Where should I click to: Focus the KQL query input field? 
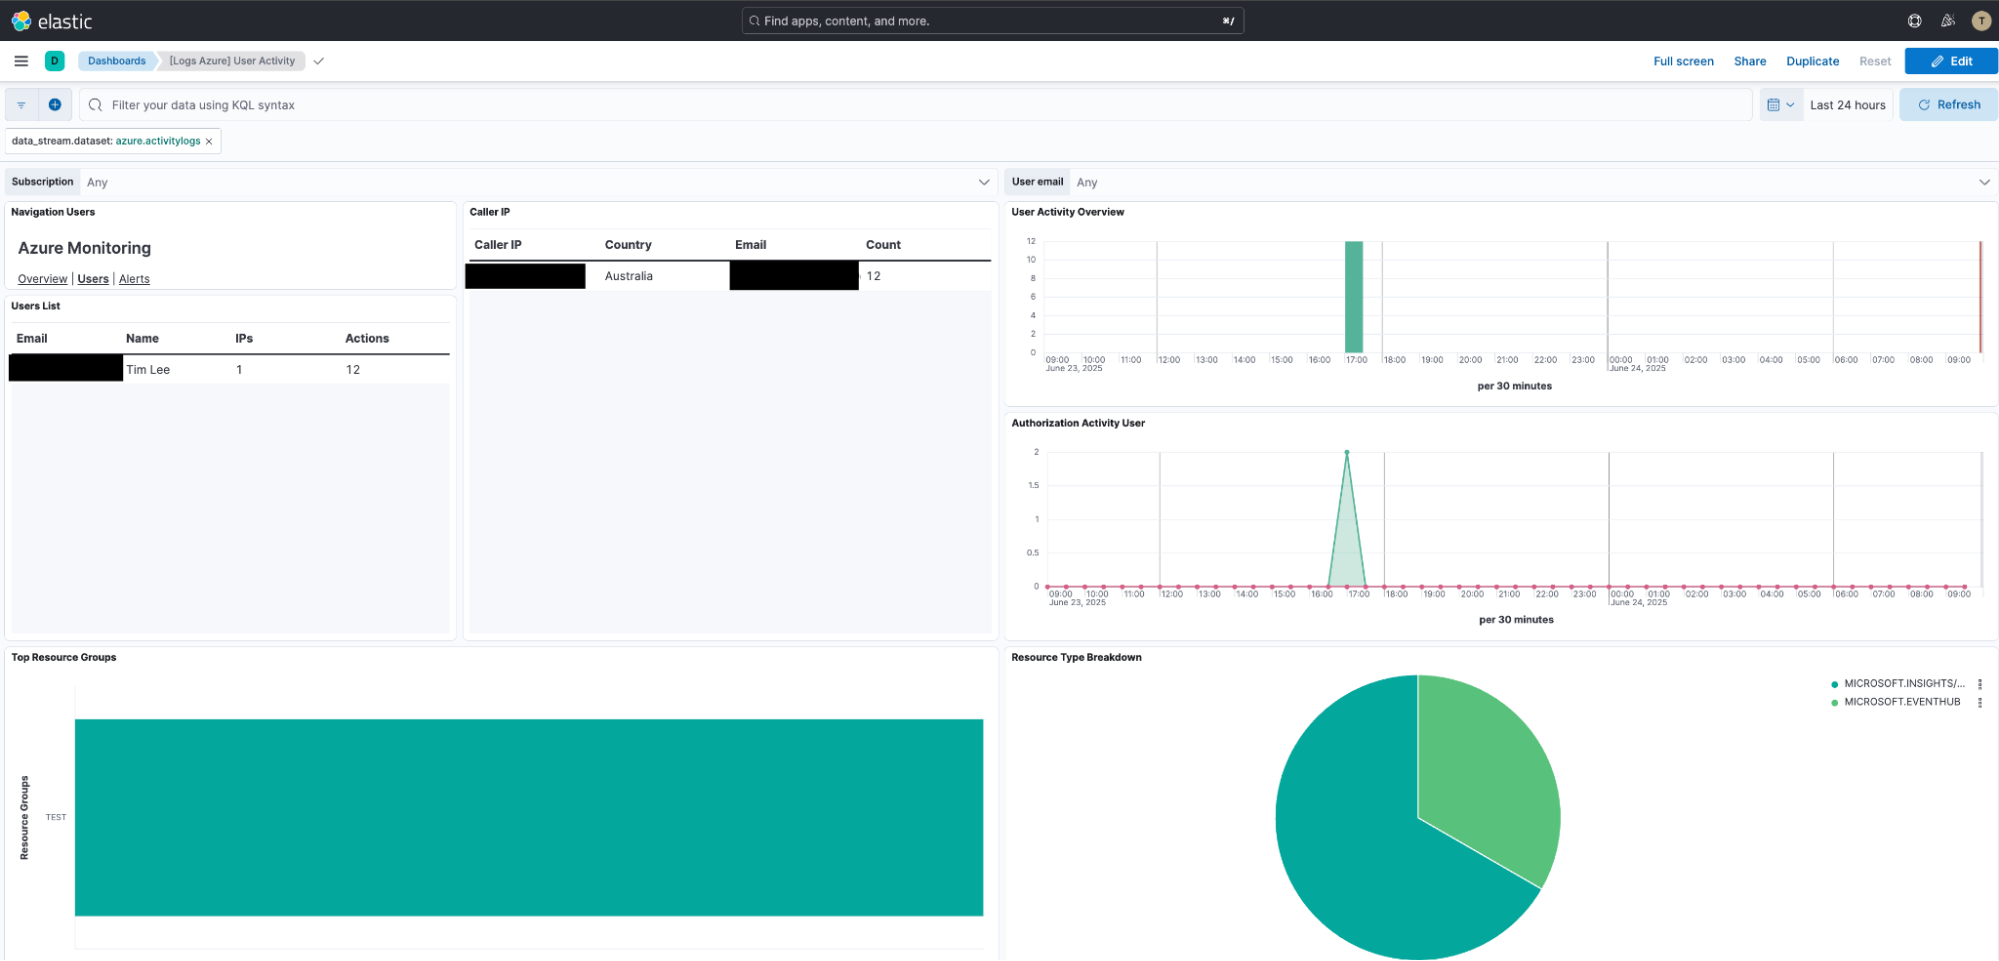click(915, 105)
